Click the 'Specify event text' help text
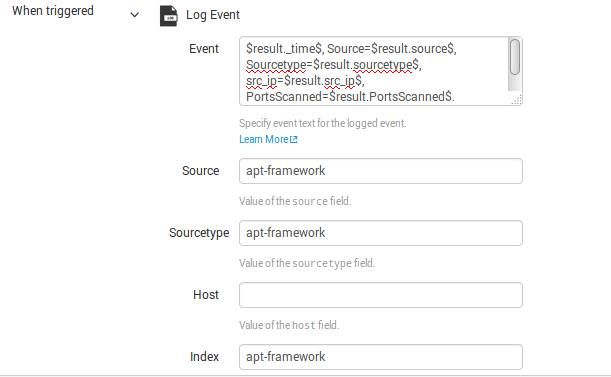This screenshot has width=611, height=377. pos(323,123)
